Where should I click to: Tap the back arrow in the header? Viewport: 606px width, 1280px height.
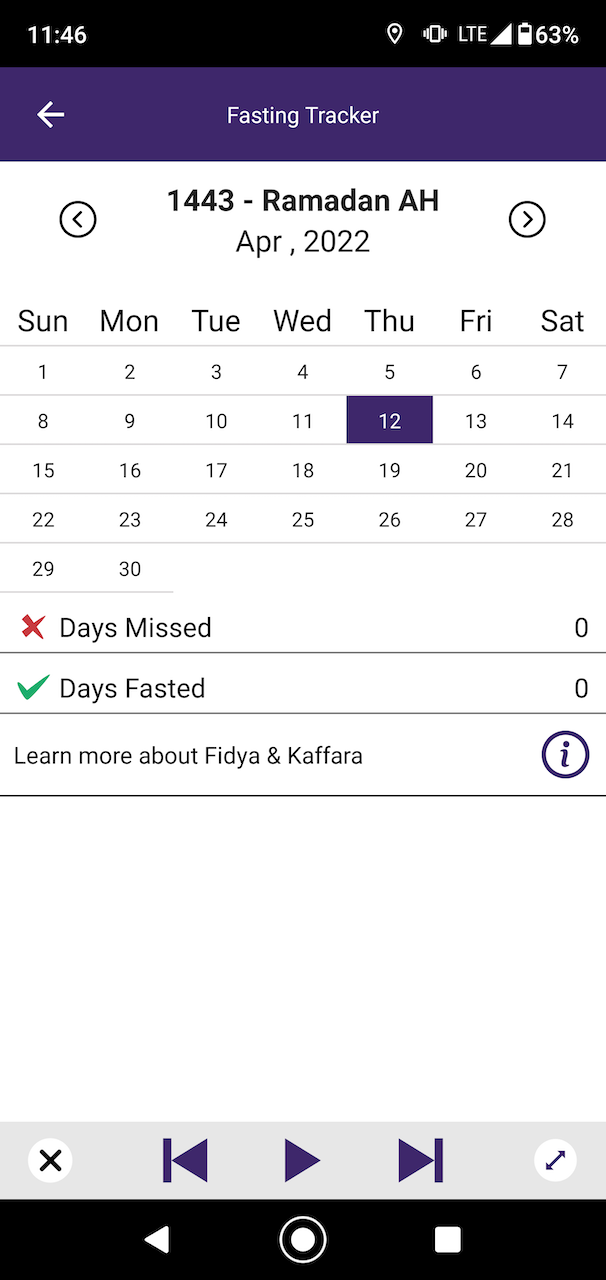click(x=51, y=115)
